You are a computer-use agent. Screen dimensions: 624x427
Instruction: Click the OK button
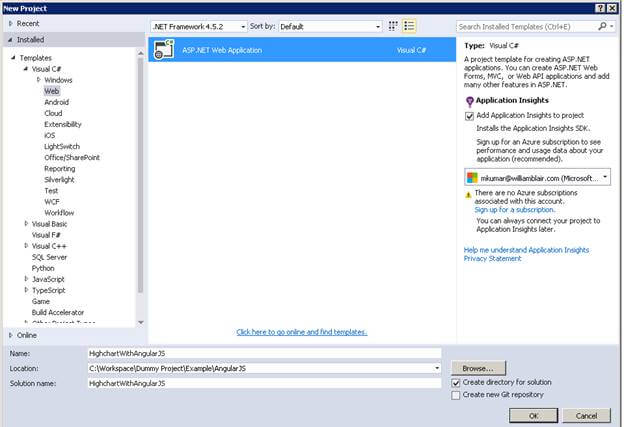point(533,415)
